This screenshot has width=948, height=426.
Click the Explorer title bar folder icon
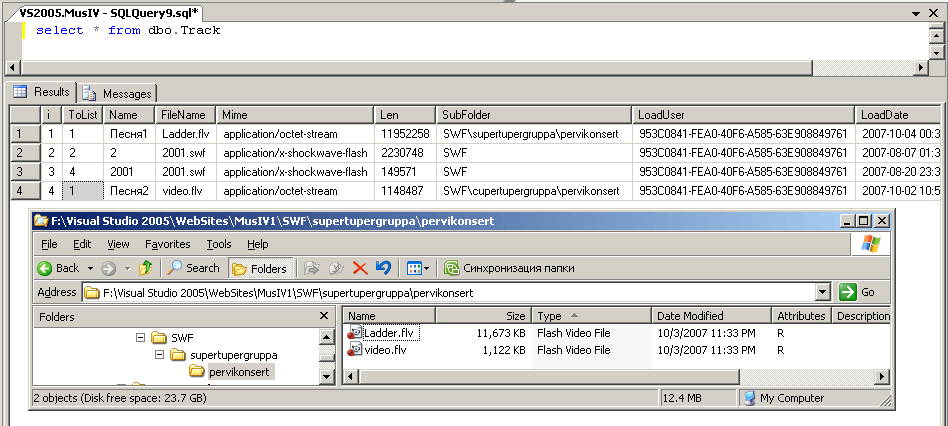(42, 221)
